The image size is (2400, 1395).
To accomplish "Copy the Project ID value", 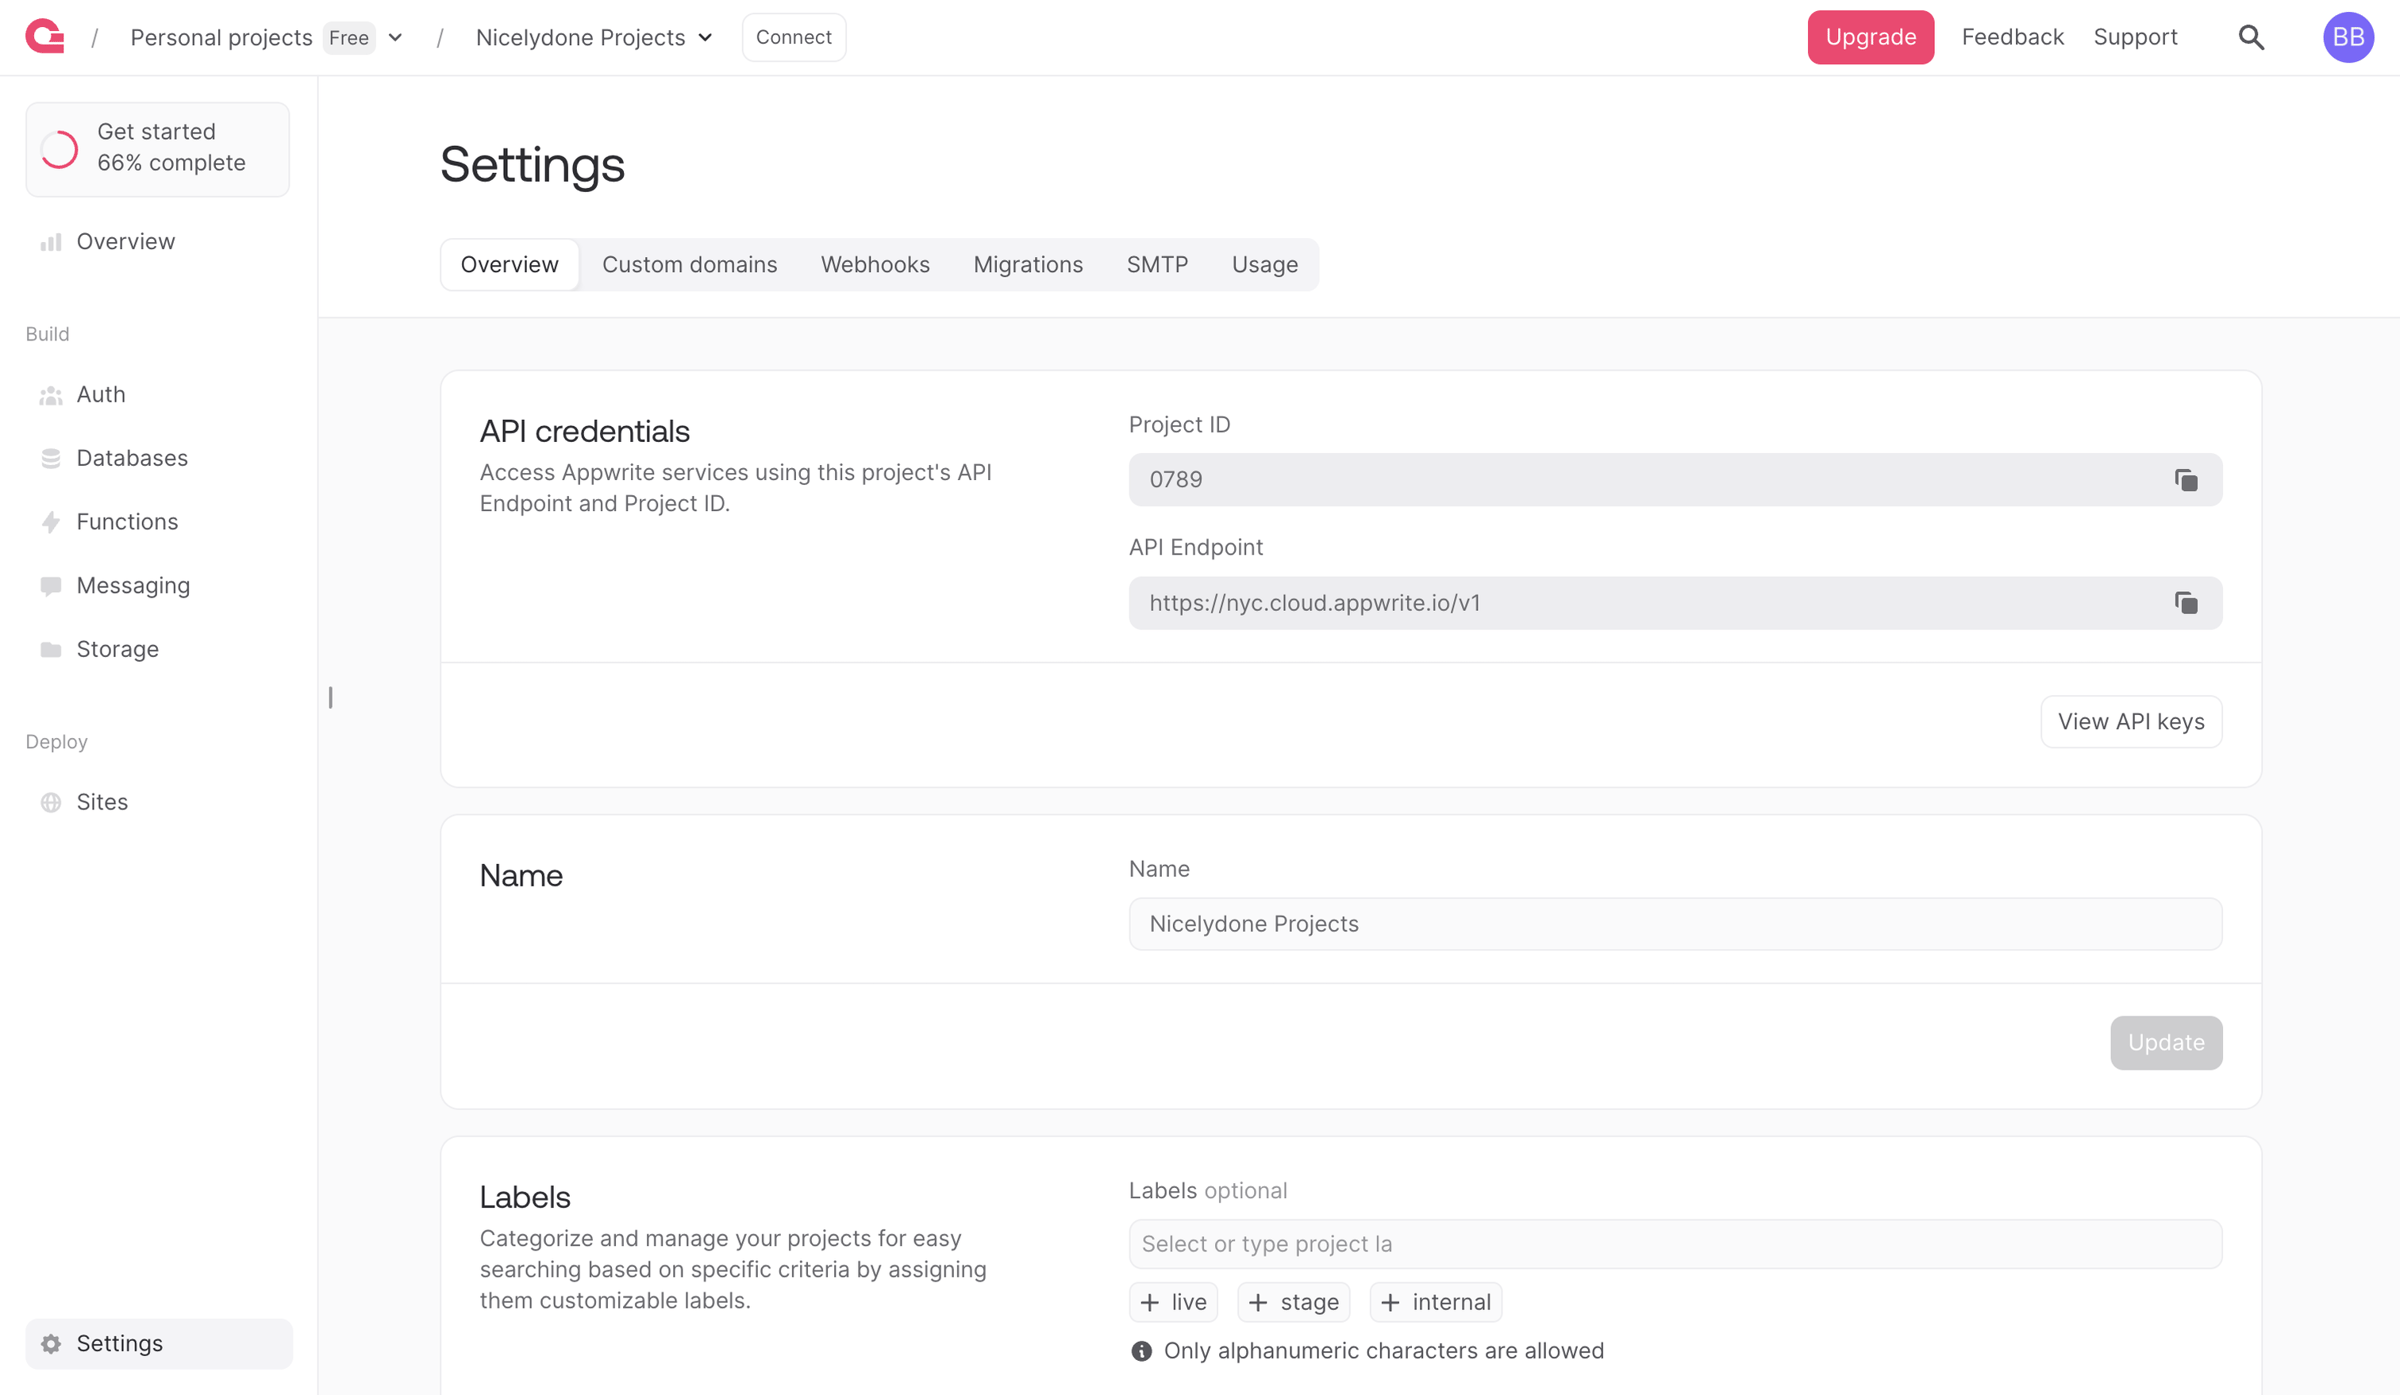I will [2186, 480].
